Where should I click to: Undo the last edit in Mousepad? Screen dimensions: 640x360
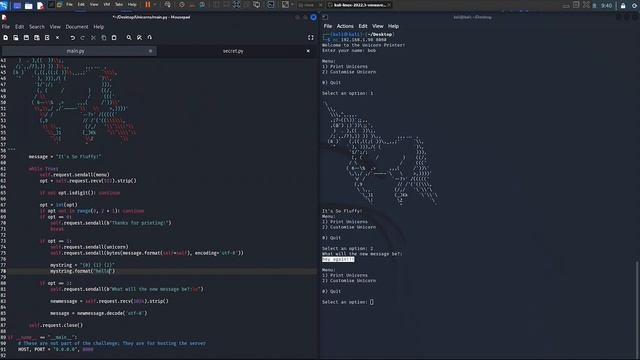tap(73, 38)
